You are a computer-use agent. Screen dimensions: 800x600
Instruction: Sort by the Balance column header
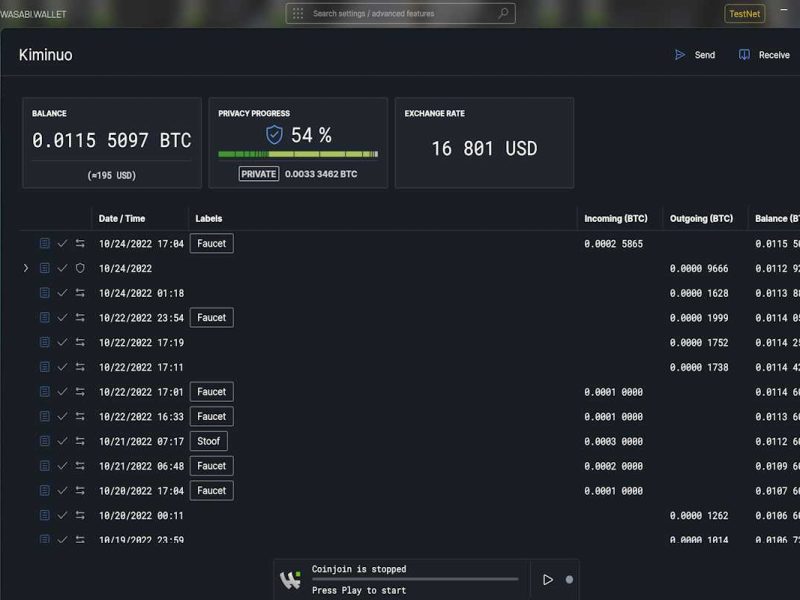(777, 218)
